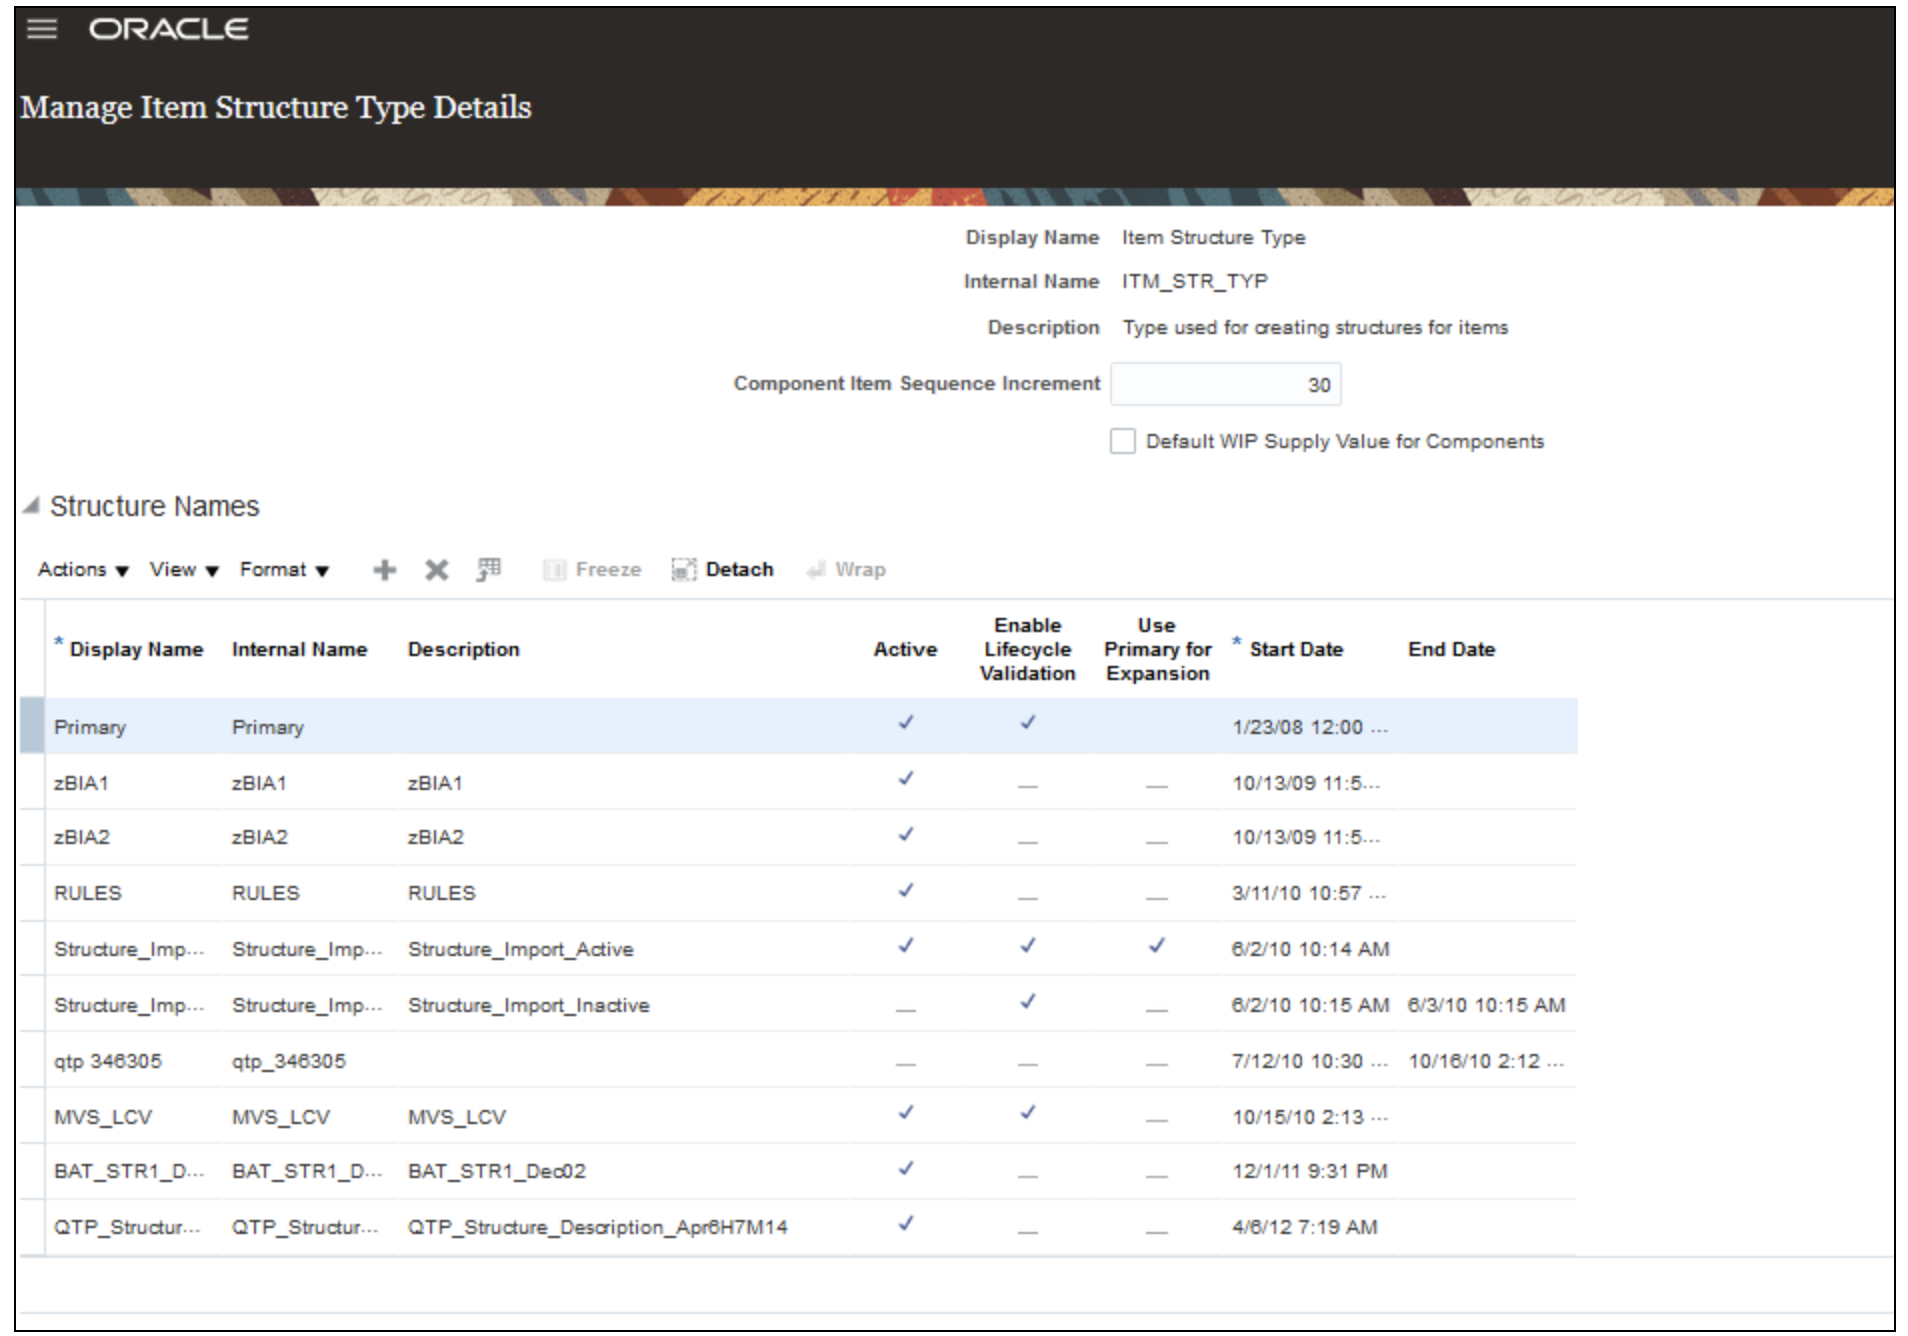
Task: Toggle the Active checkmark in the RULES row
Action: click(x=905, y=893)
